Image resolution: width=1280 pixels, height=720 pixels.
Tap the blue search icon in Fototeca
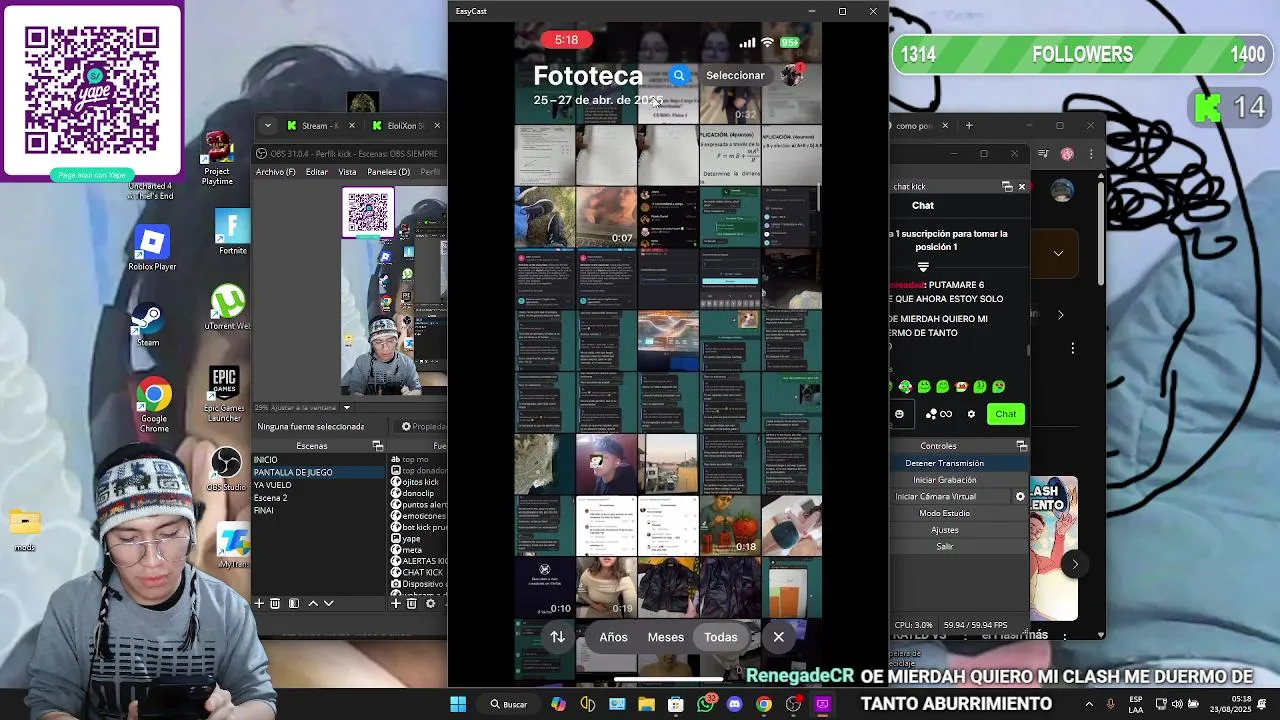point(679,75)
